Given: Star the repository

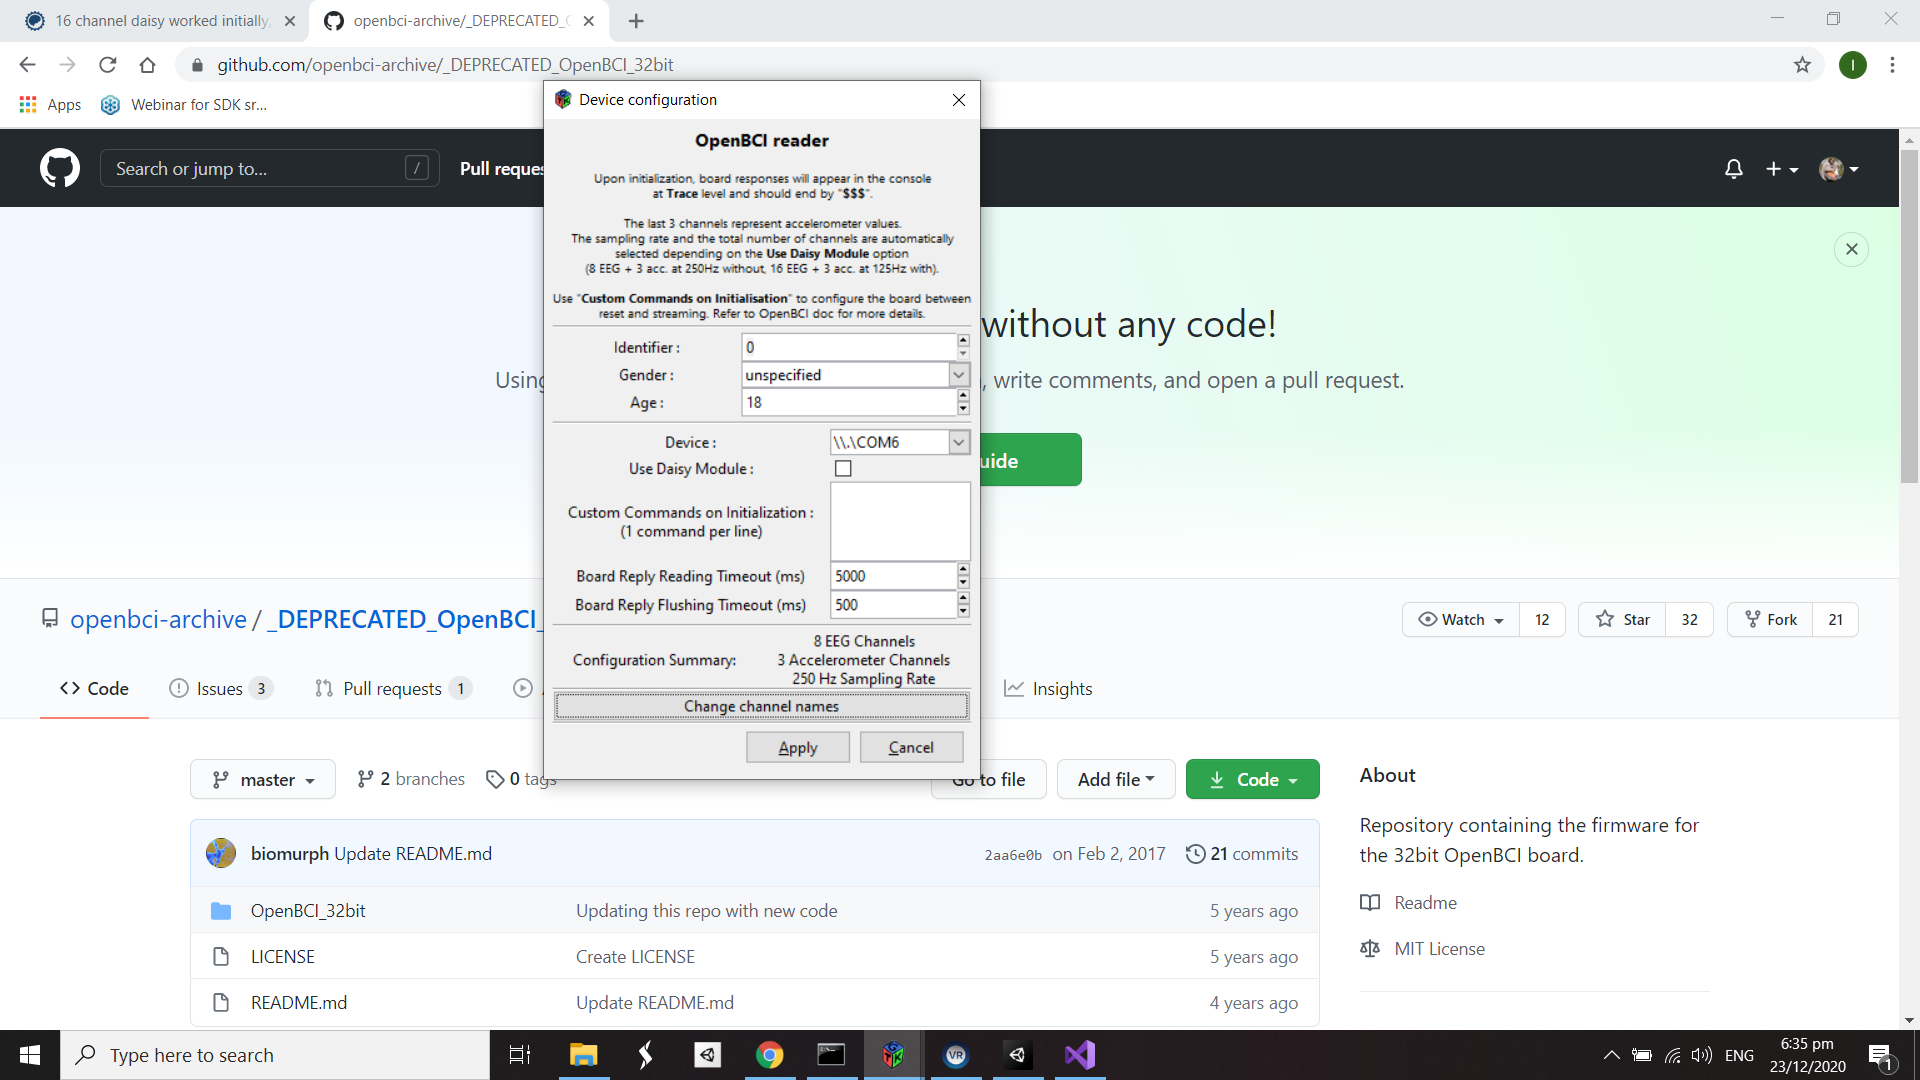Looking at the screenshot, I should 1622,620.
